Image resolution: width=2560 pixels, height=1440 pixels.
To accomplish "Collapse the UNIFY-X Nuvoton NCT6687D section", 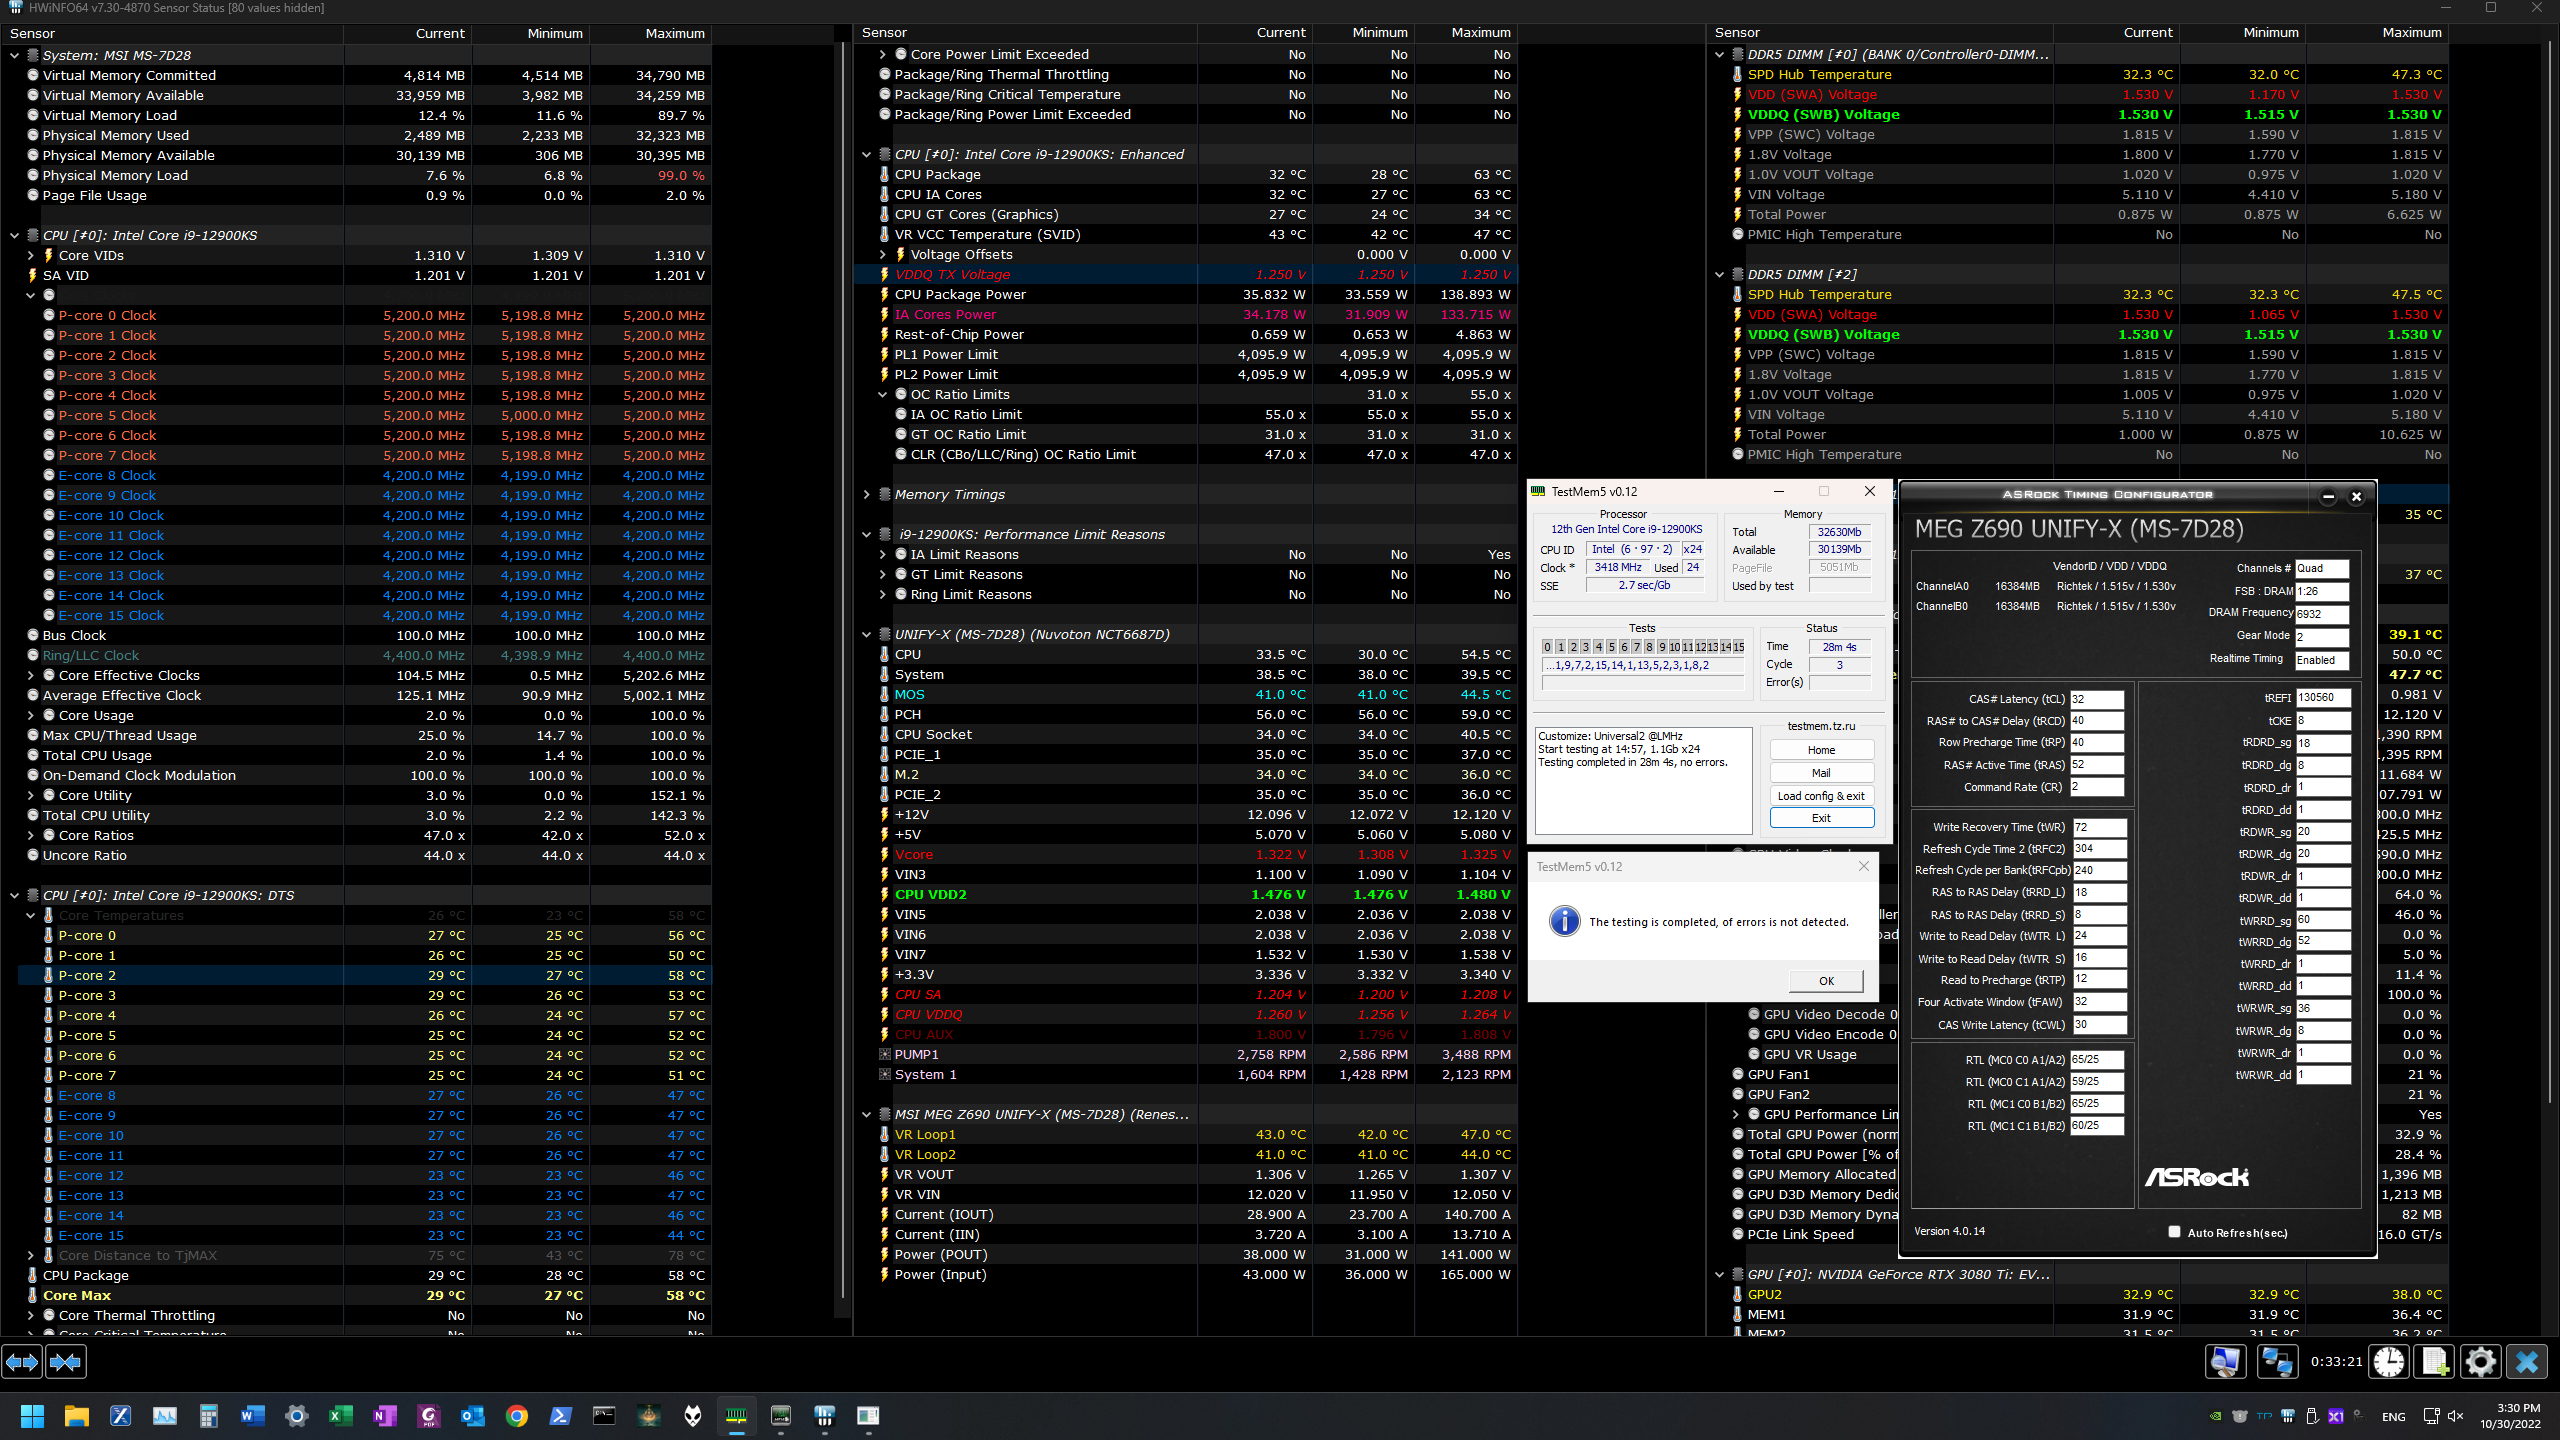I will 867,635.
